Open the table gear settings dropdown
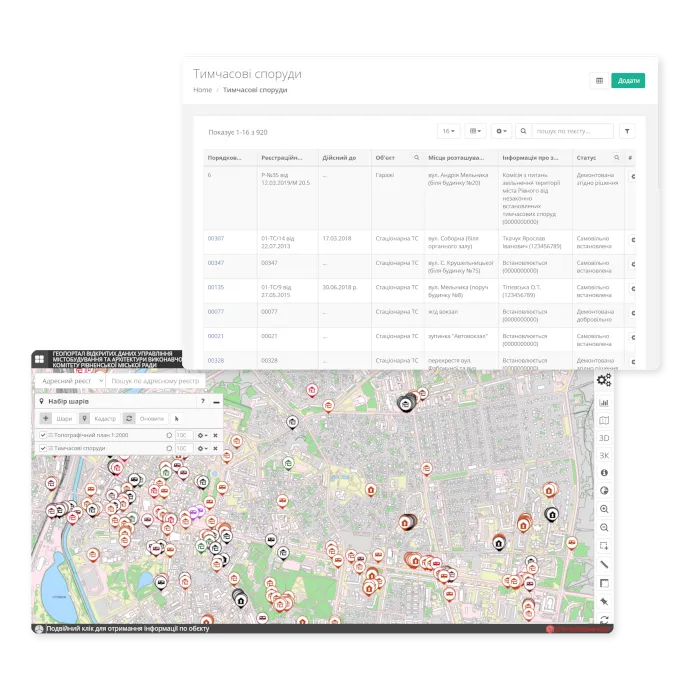This screenshot has width=681, height=700. (501, 131)
